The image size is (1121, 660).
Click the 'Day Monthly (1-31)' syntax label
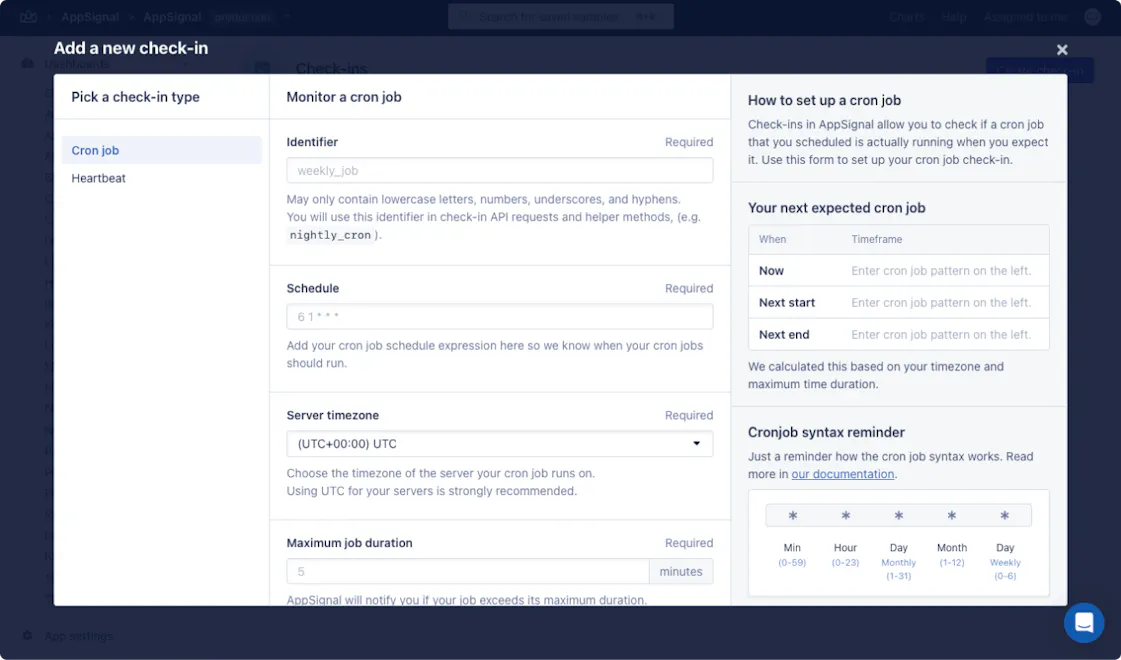[x=899, y=561]
